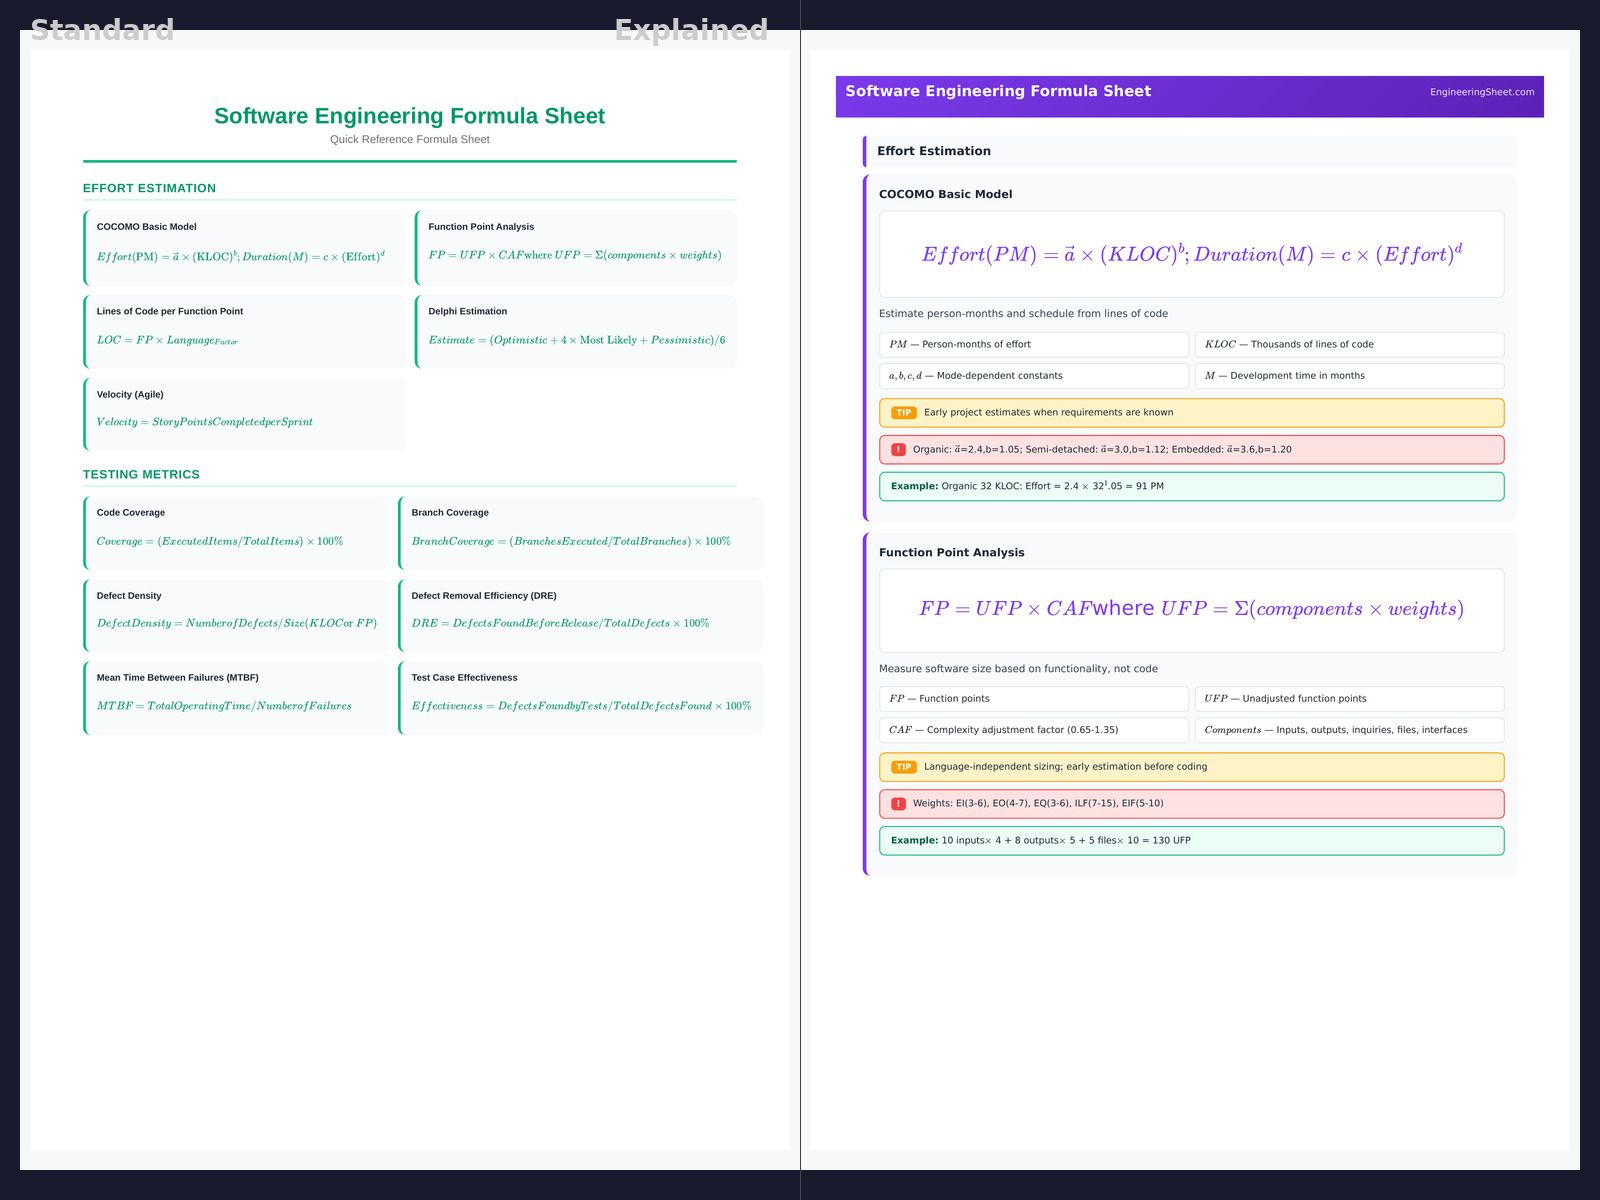
Task: Click the TIP badge under COCOMO Basic Model
Action: (903, 413)
